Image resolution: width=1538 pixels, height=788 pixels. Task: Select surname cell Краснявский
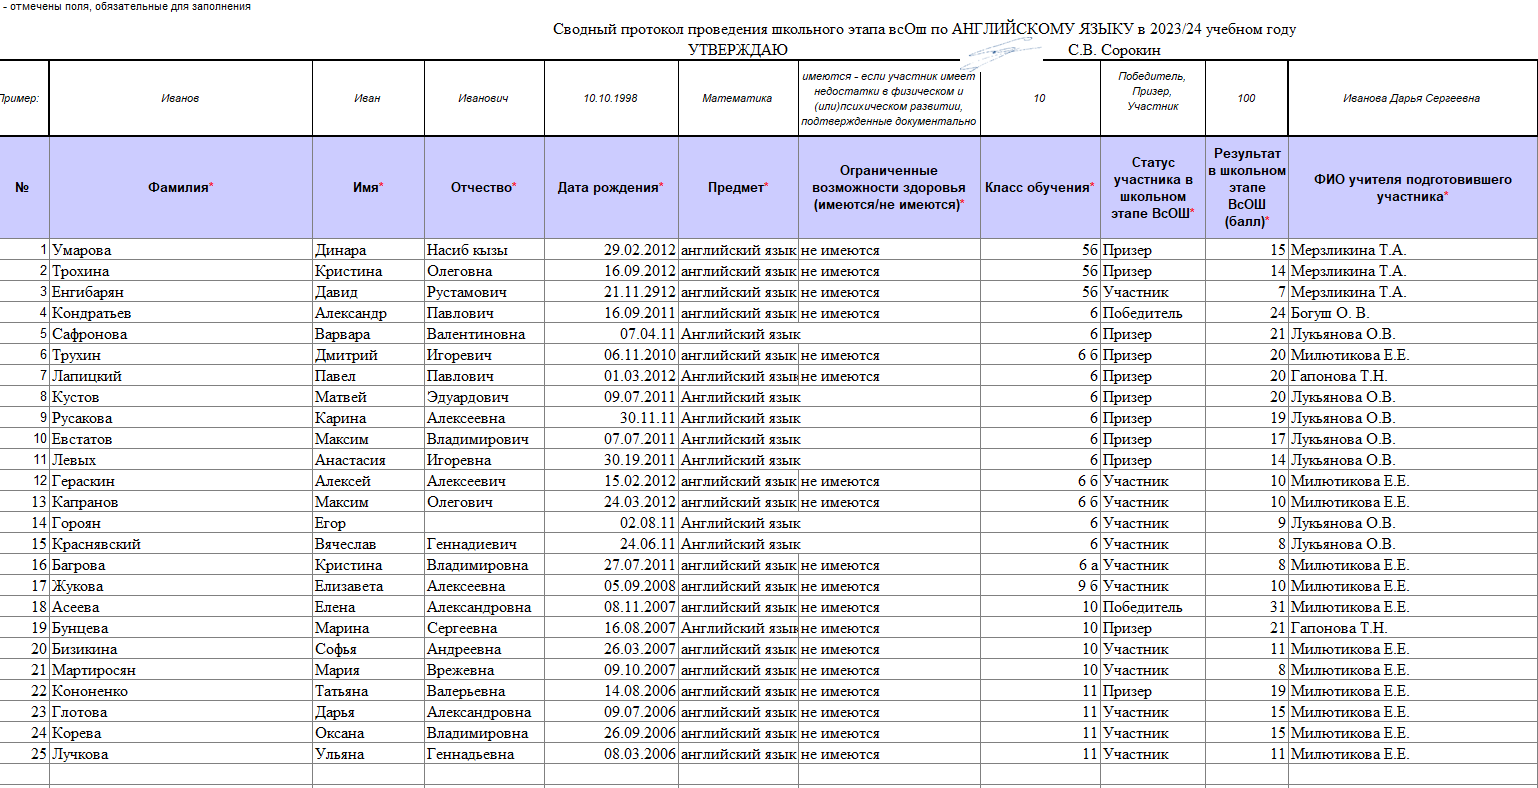point(180,544)
